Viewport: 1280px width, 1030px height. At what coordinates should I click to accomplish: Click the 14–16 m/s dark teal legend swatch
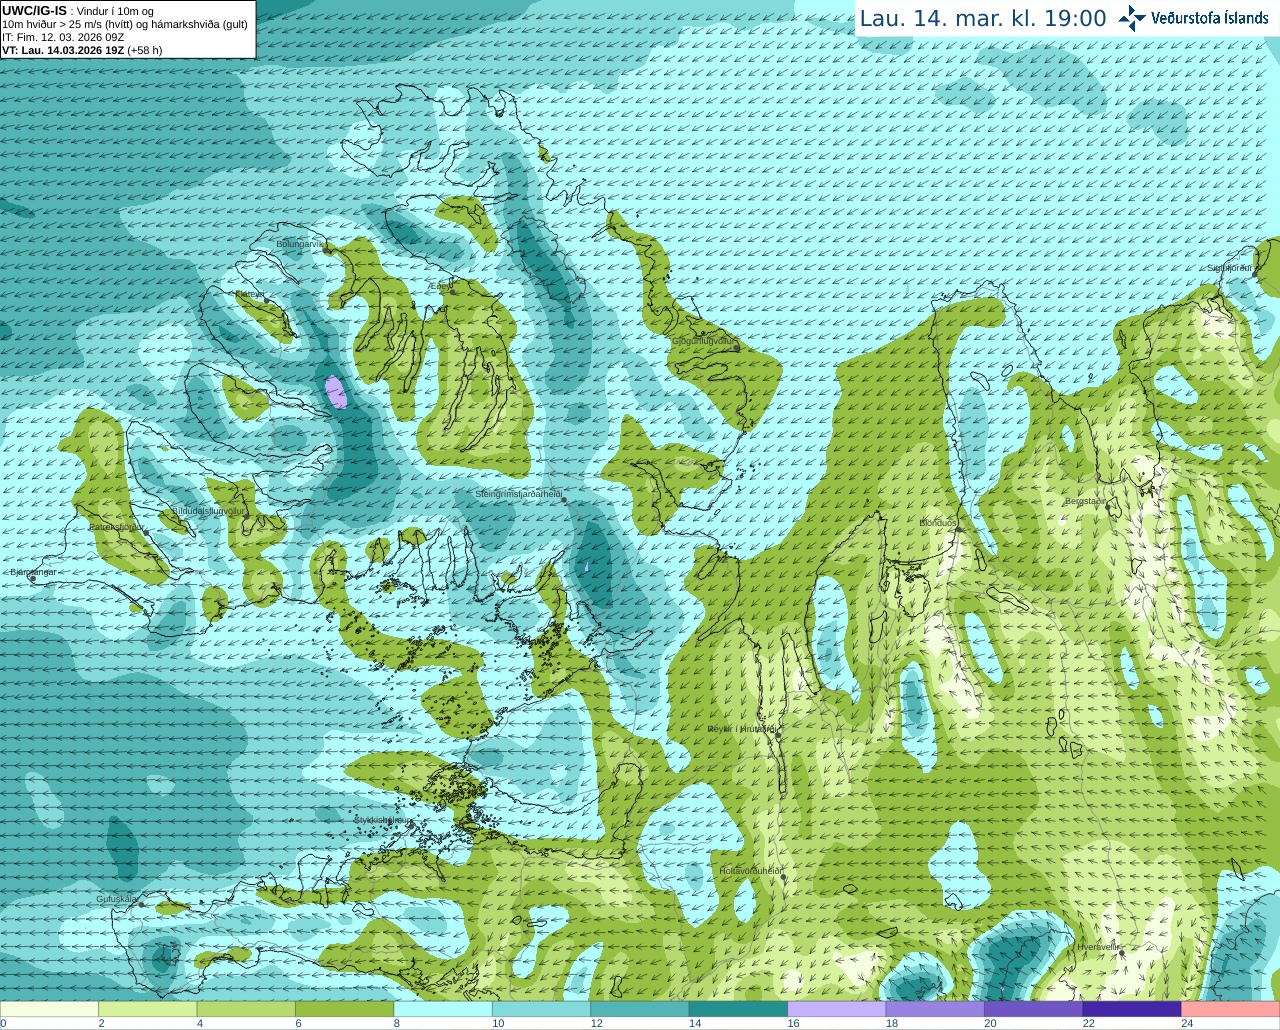pyautogui.click(x=738, y=1009)
